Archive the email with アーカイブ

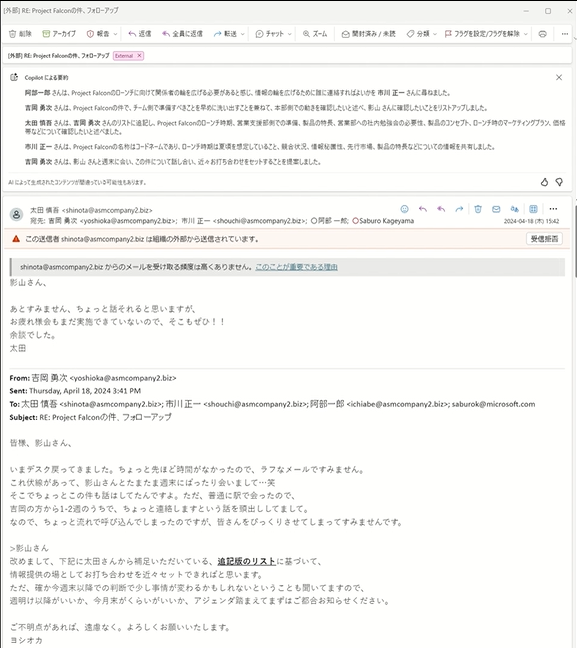coord(59,34)
